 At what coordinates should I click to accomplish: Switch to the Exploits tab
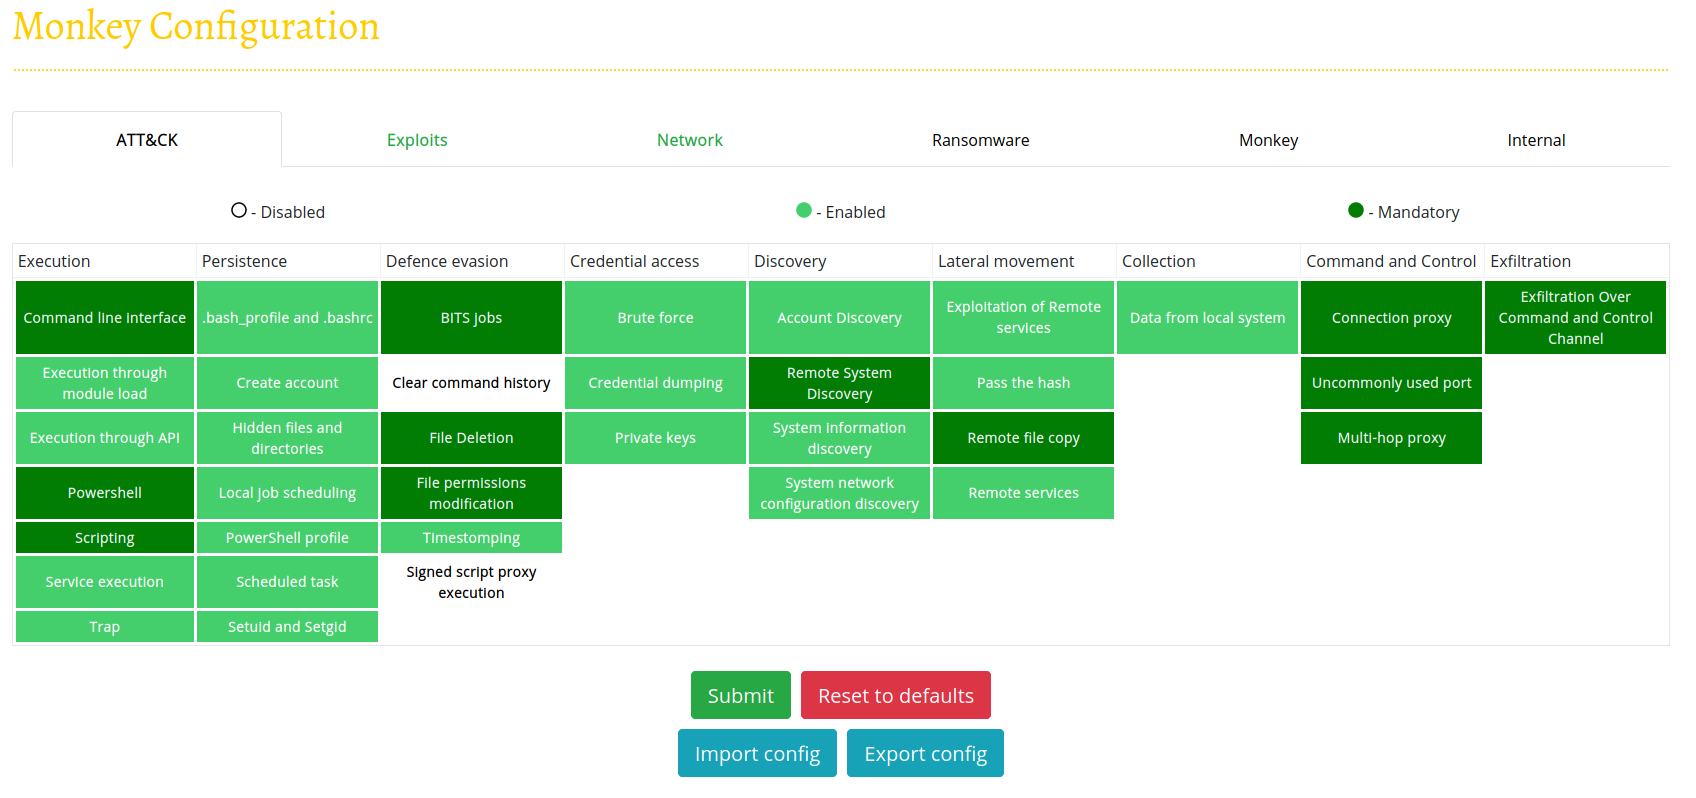point(417,140)
